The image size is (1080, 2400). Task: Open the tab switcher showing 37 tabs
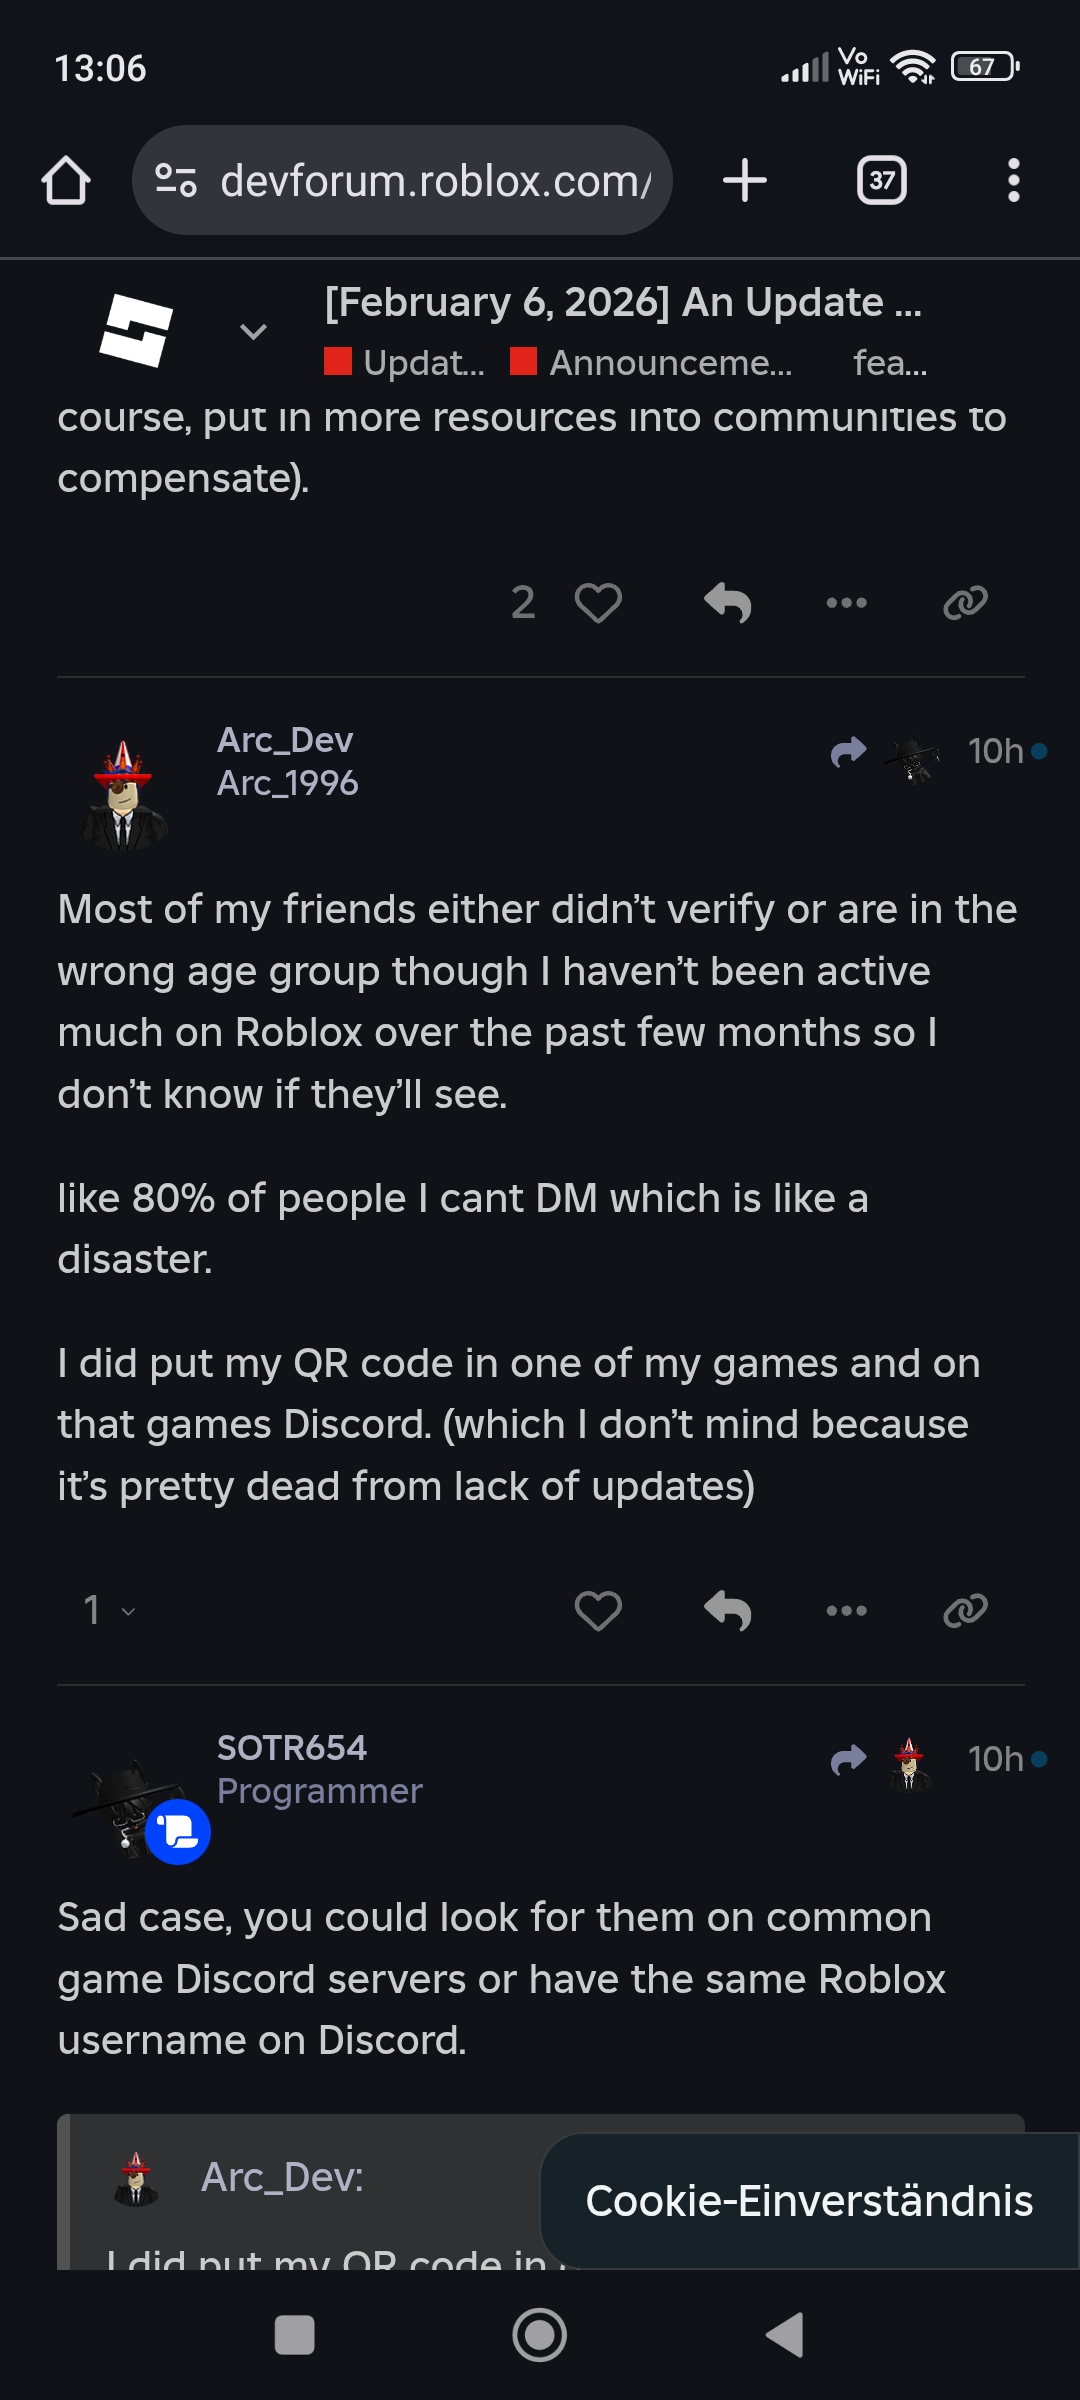[881, 181]
